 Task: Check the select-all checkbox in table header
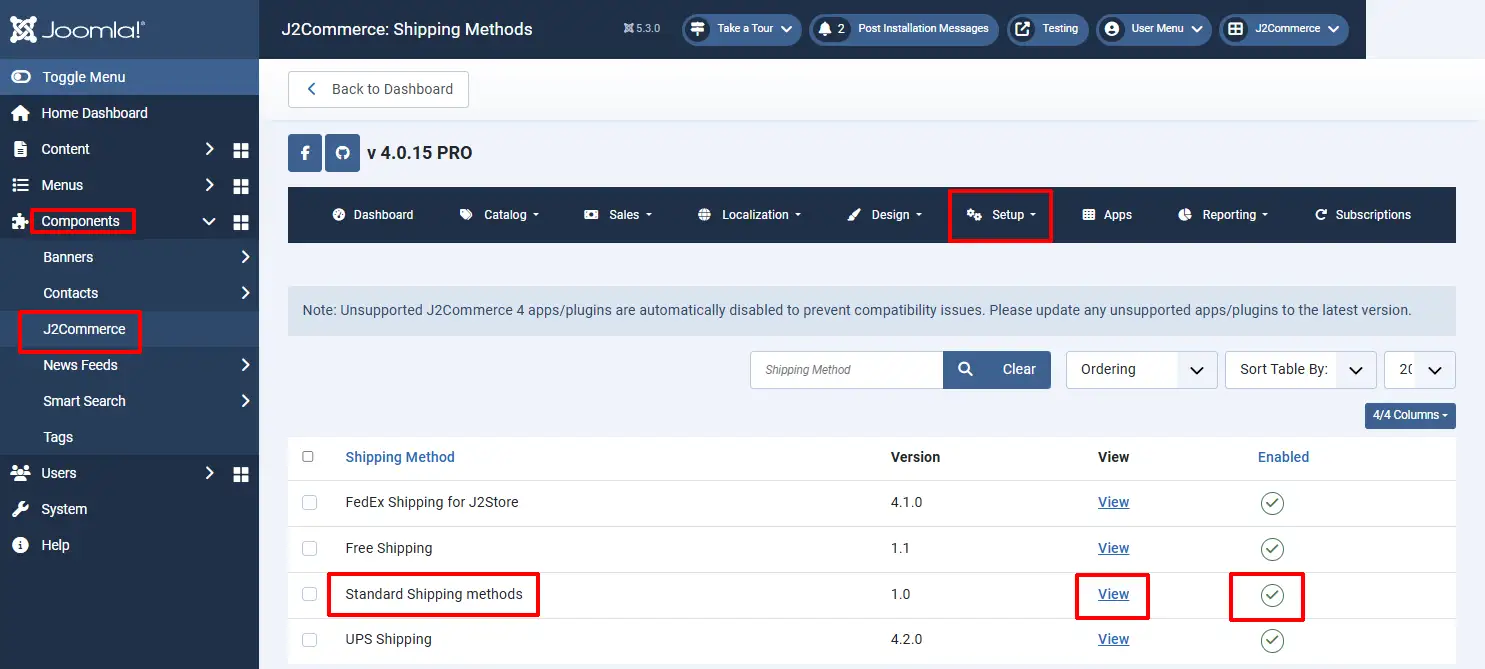tap(308, 456)
